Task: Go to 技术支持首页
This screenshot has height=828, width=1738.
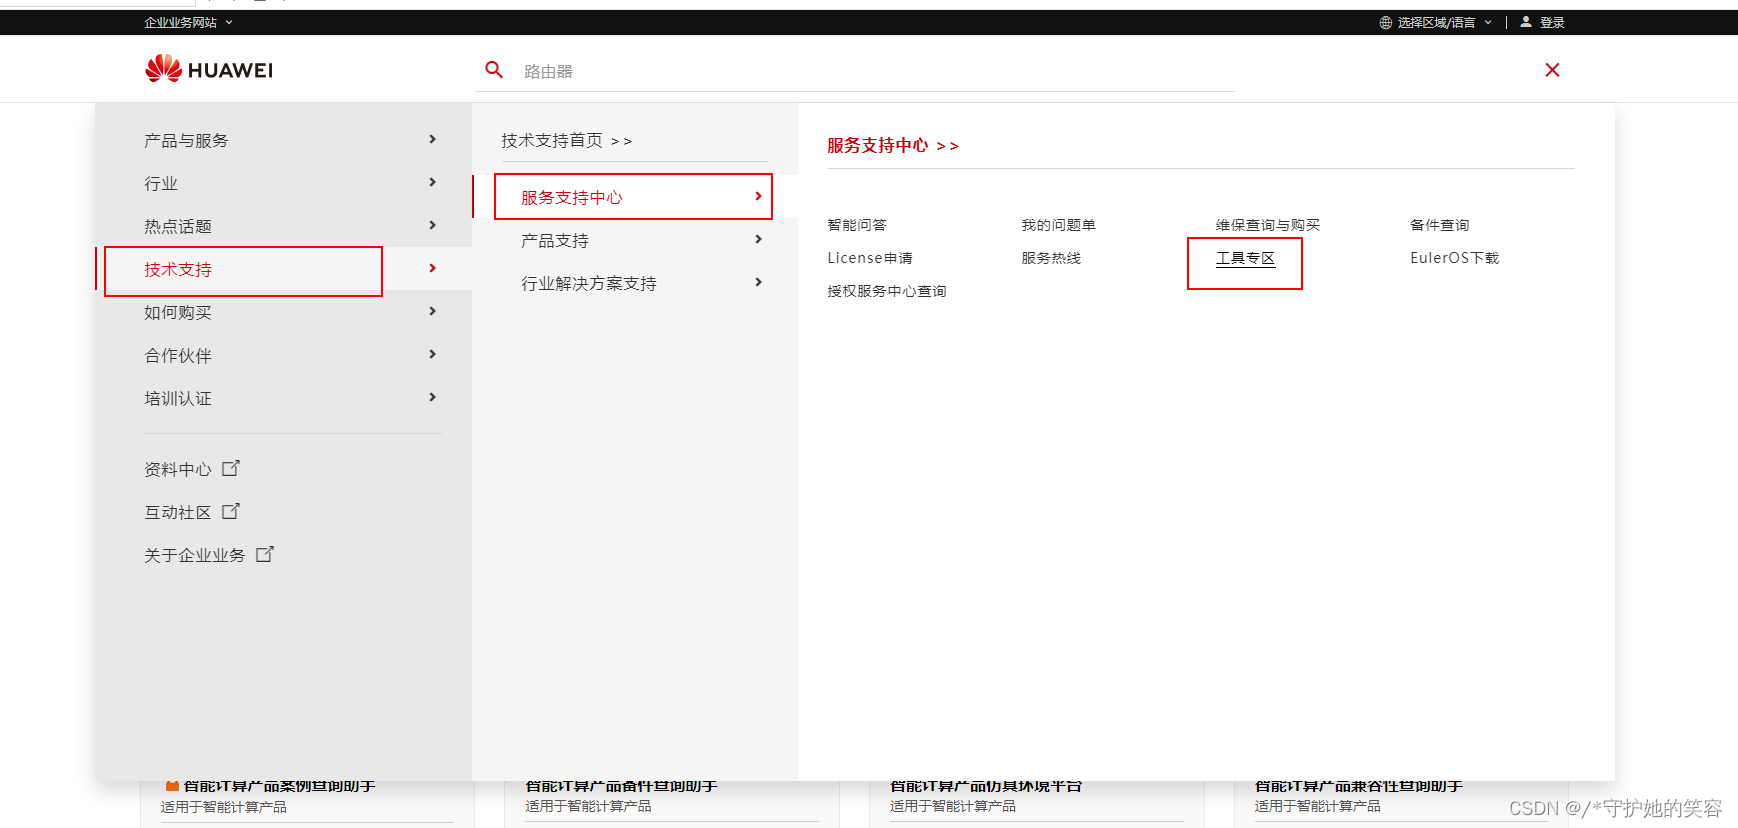Action: point(566,141)
